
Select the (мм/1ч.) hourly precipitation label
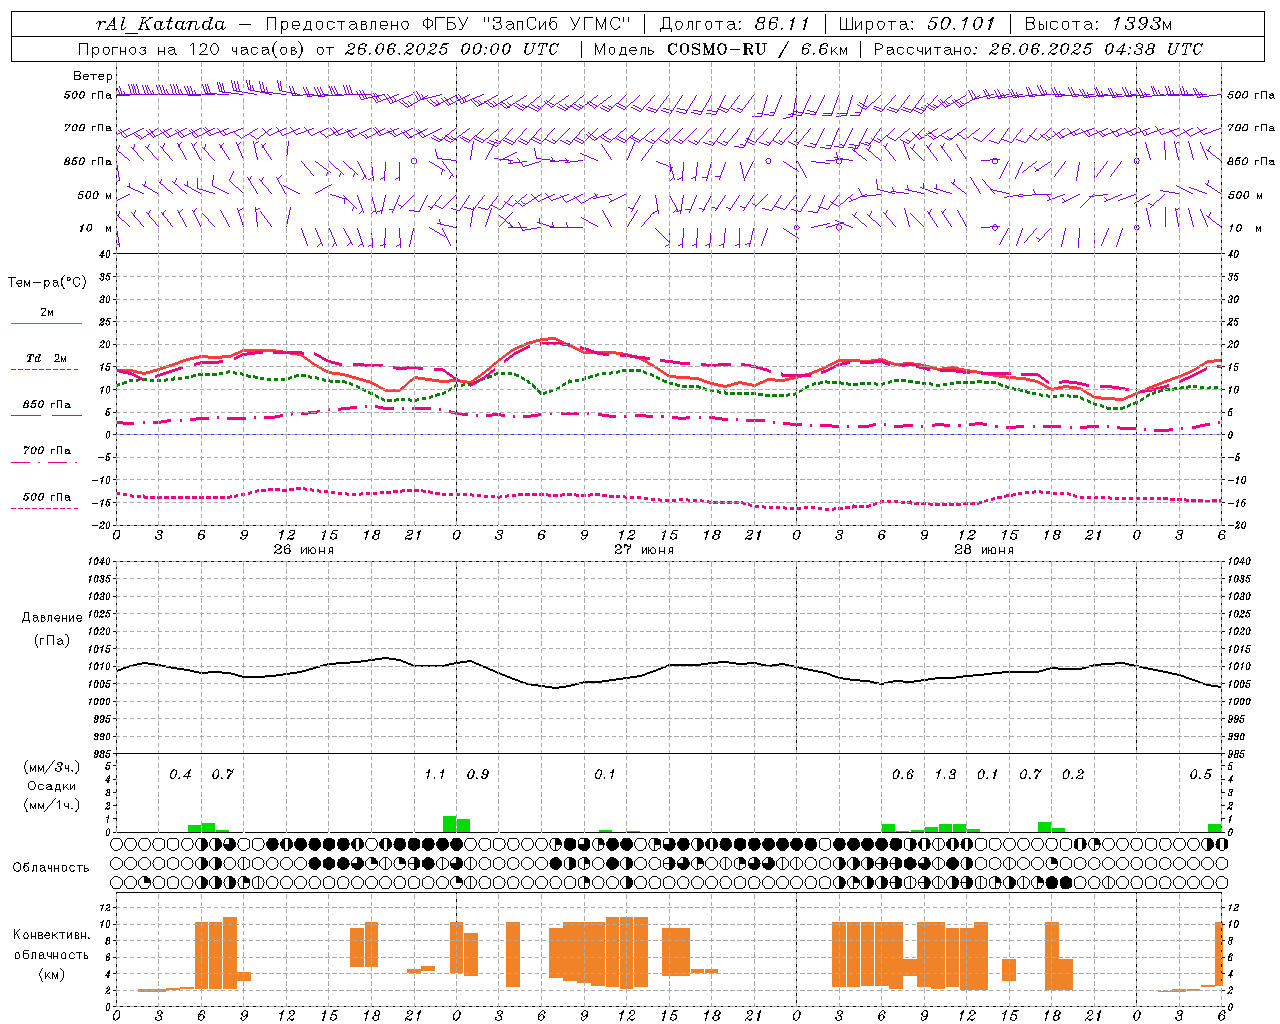(52, 805)
